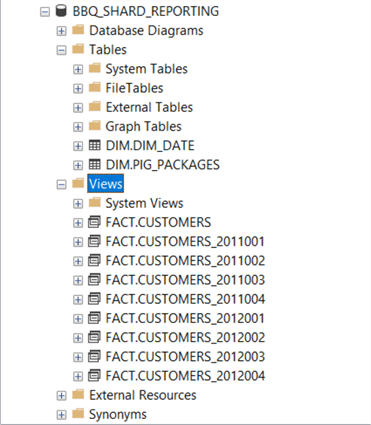Expand the DIM.PIG_PACKAGES table node
This screenshot has width=371, height=425.
pos(78,165)
